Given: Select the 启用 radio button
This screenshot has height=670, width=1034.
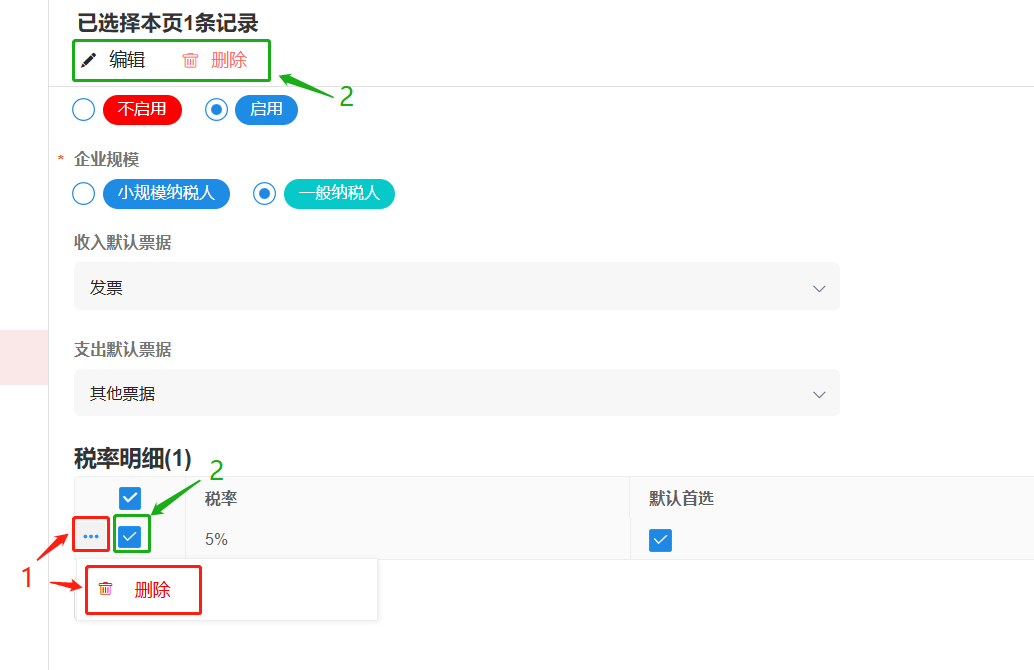Looking at the screenshot, I should (x=216, y=109).
